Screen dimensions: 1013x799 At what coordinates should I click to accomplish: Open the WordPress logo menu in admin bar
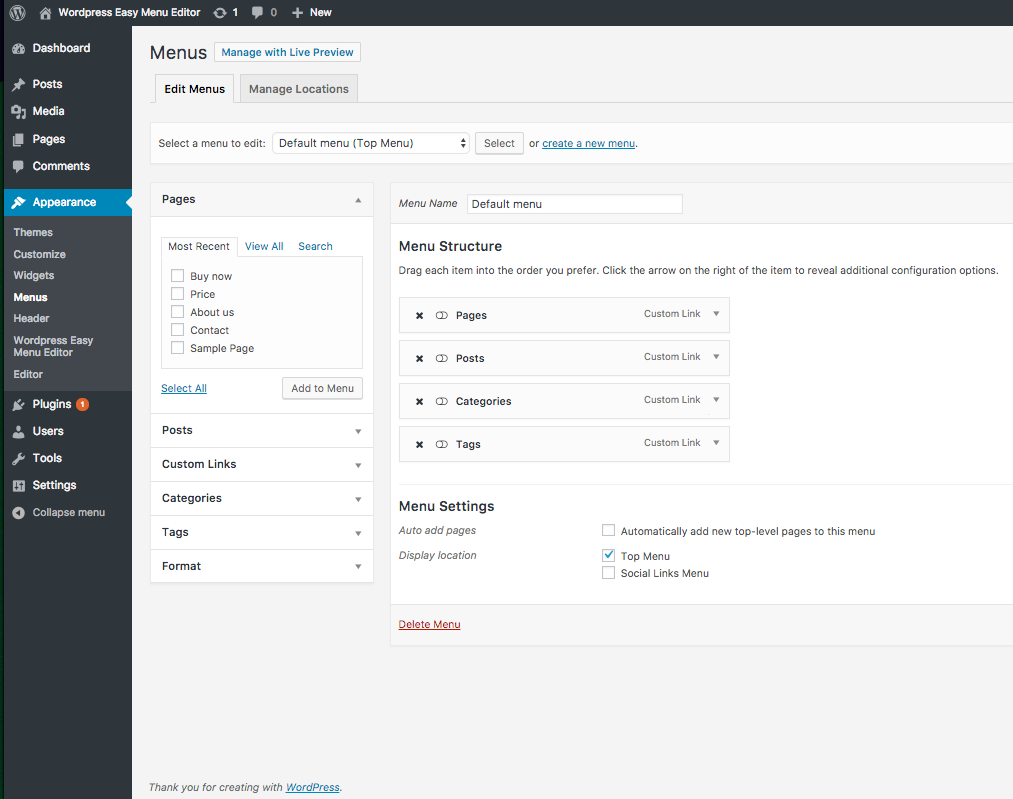(x=16, y=12)
